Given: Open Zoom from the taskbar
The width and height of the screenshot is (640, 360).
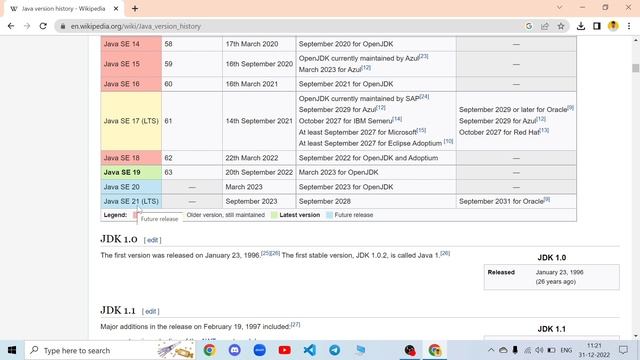Looking at the screenshot, I should point(260,350).
